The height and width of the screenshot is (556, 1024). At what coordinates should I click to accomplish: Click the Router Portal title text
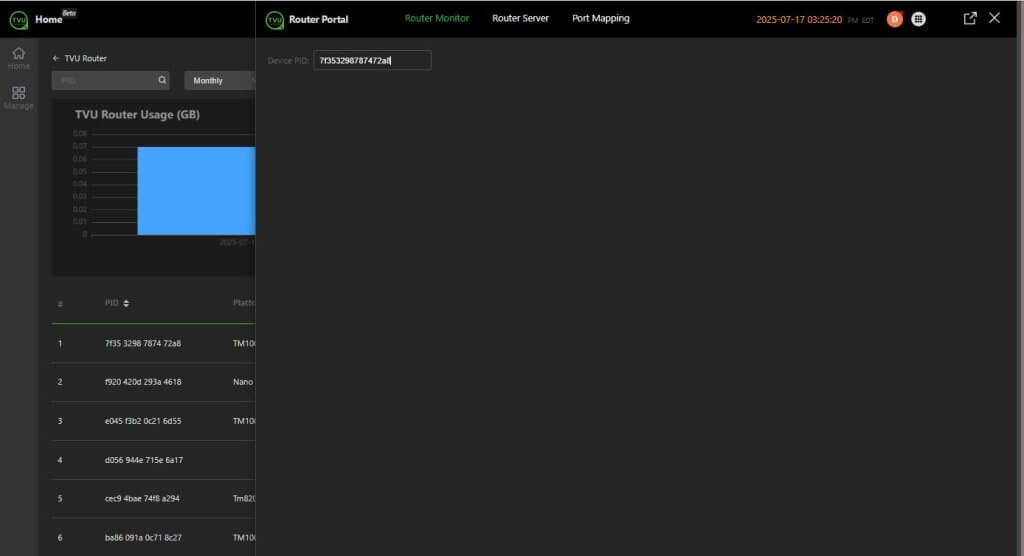(319, 20)
